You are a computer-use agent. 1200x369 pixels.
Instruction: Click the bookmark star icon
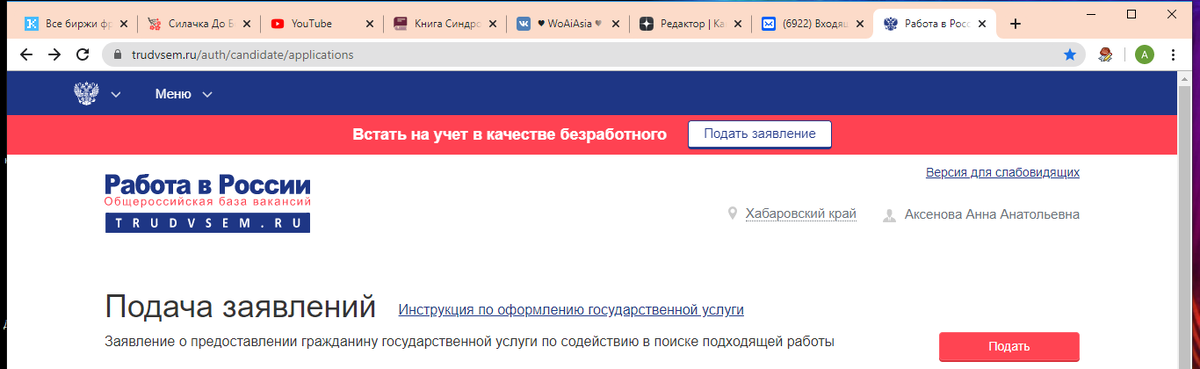[1070, 55]
